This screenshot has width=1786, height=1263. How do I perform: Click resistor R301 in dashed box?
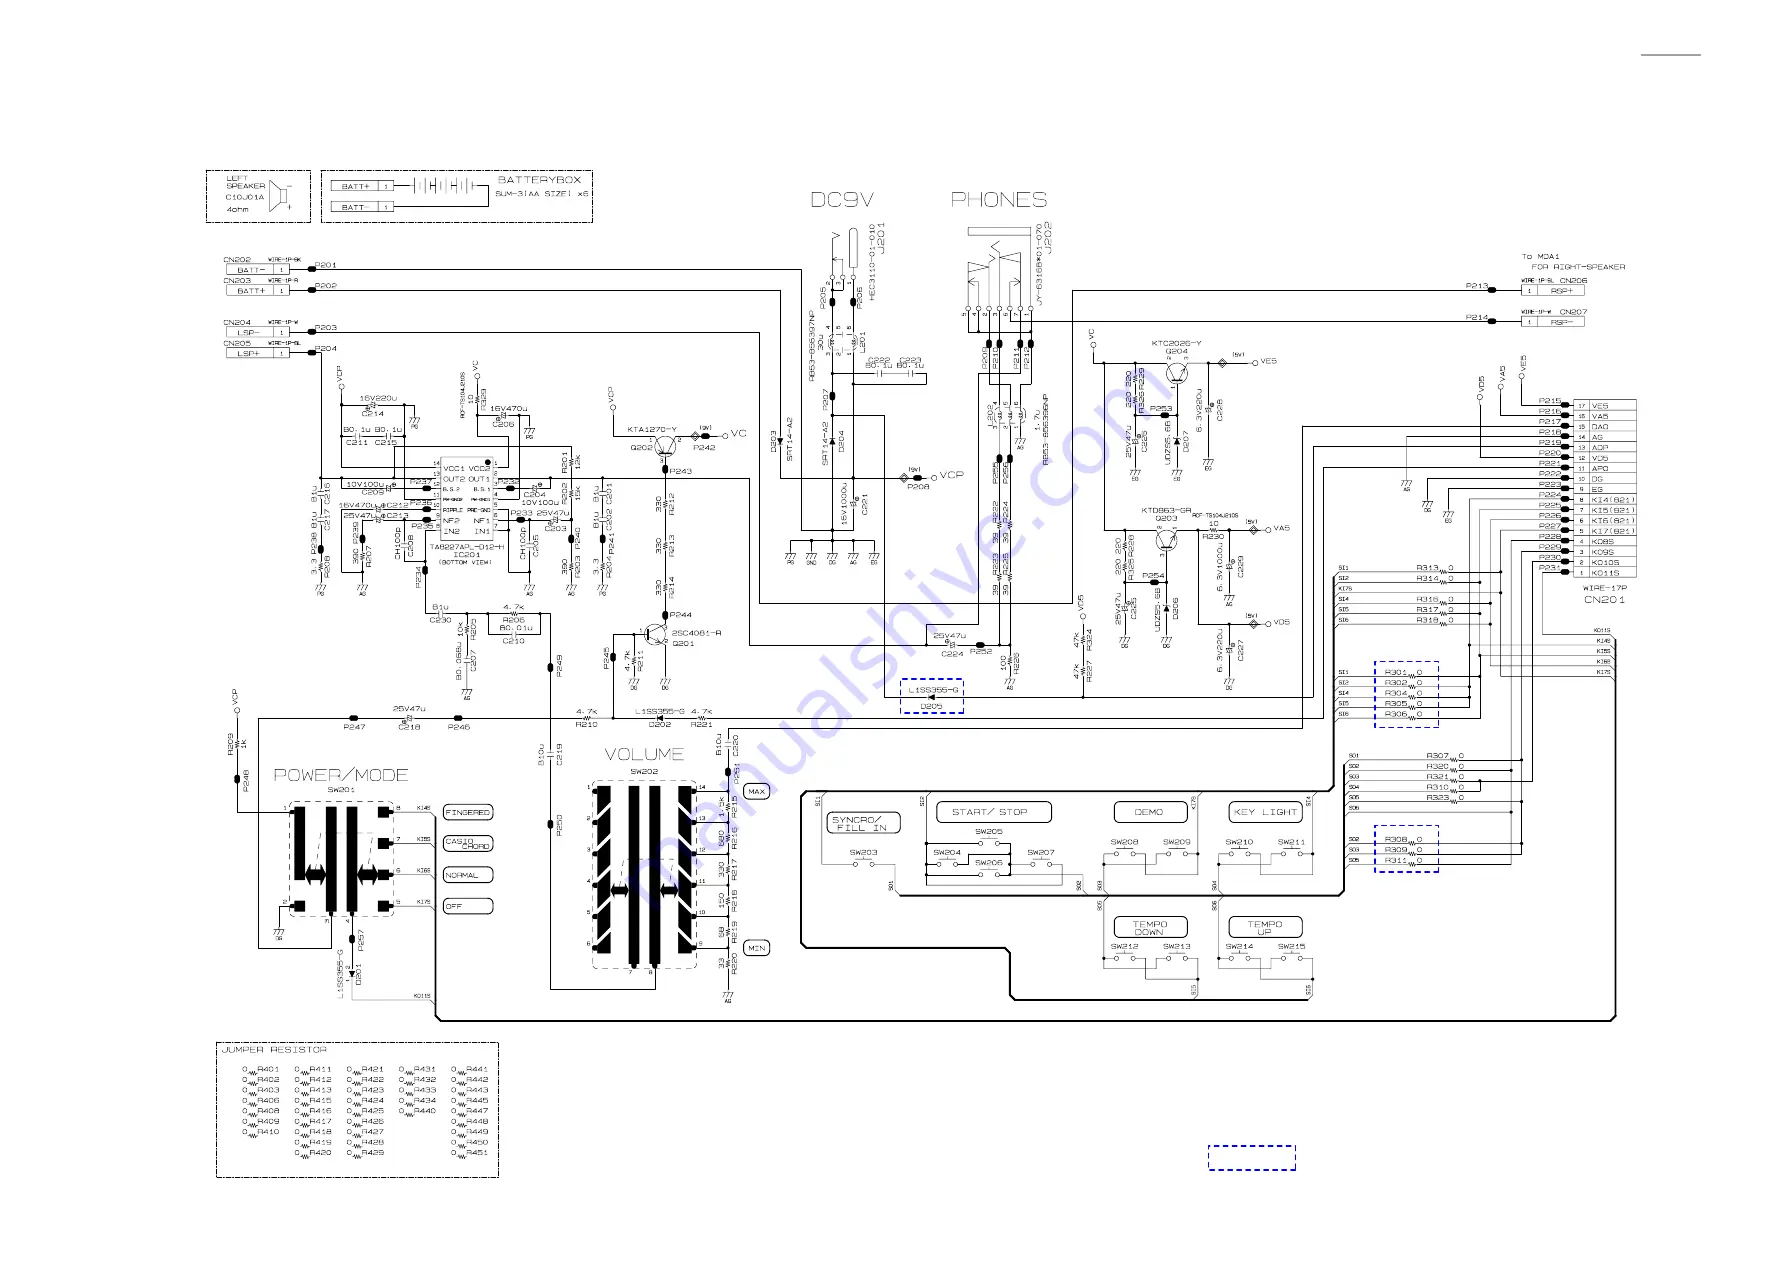1404,672
